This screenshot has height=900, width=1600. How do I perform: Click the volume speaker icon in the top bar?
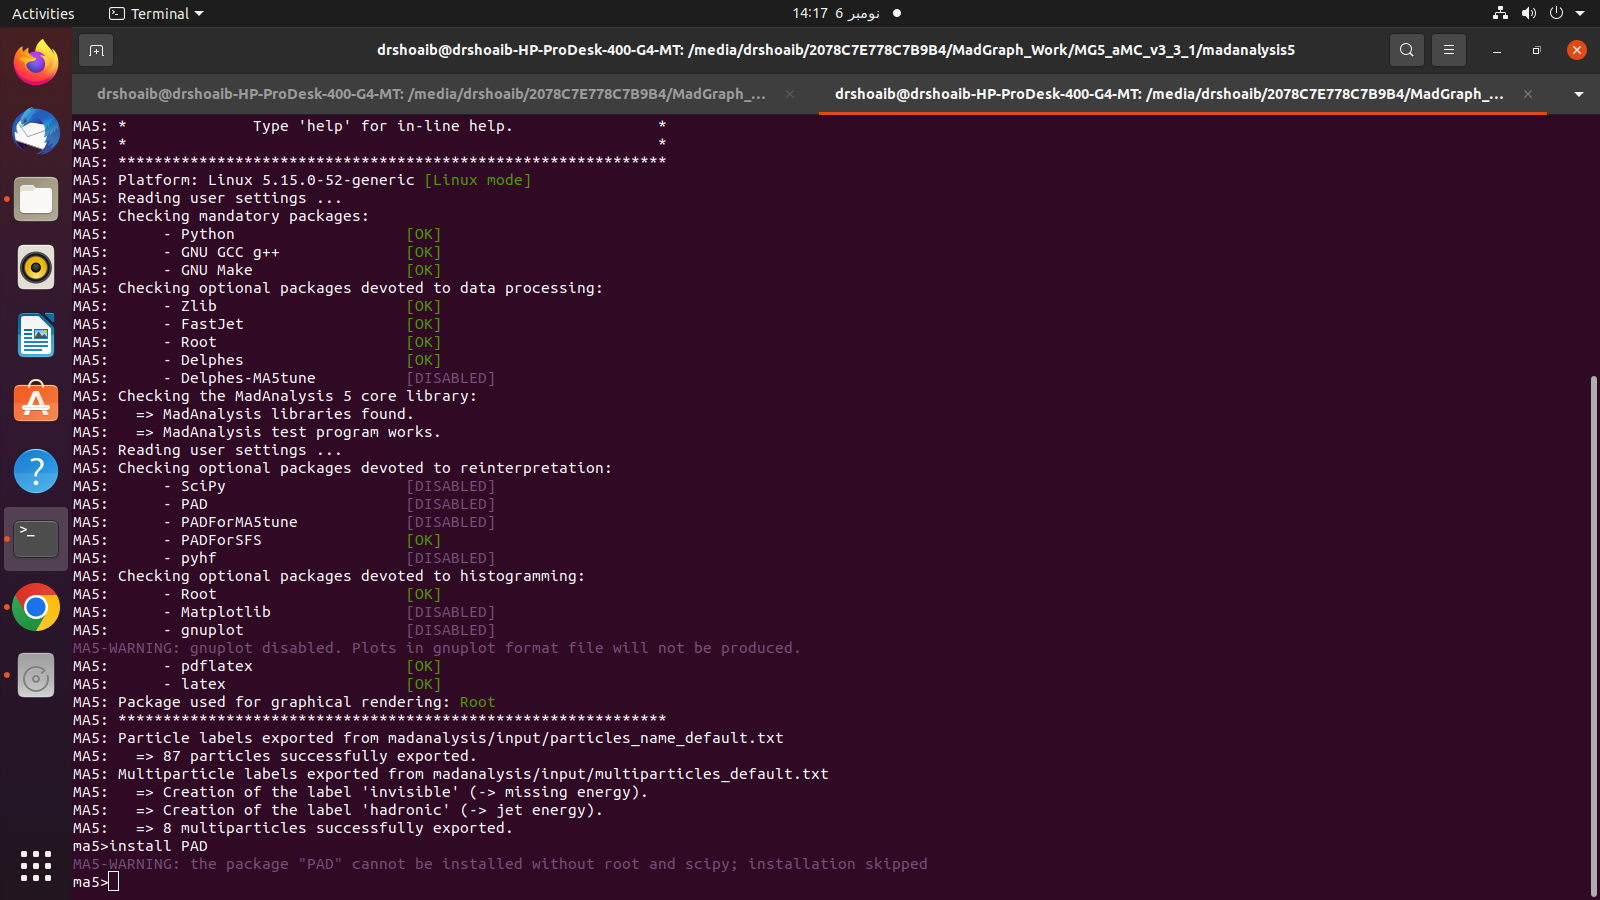point(1528,13)
